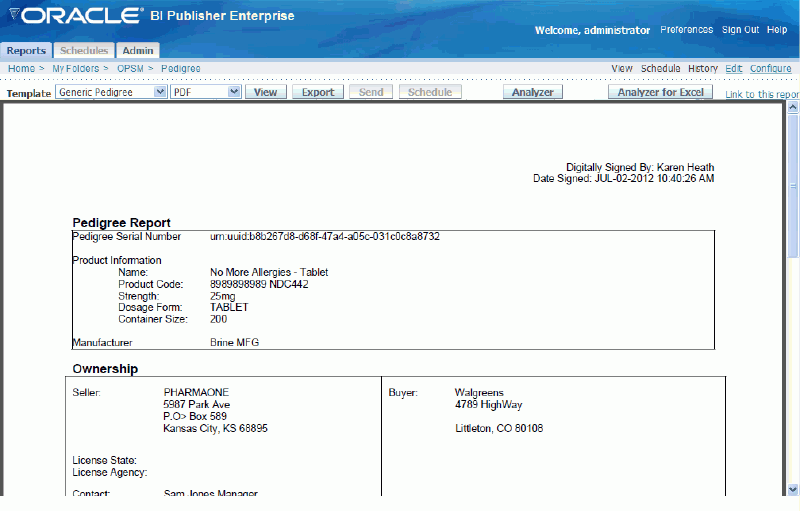The height and width of the screenshot is (511, 800).
Task: Click the Edit link
Action: click(x=734, y=68)
